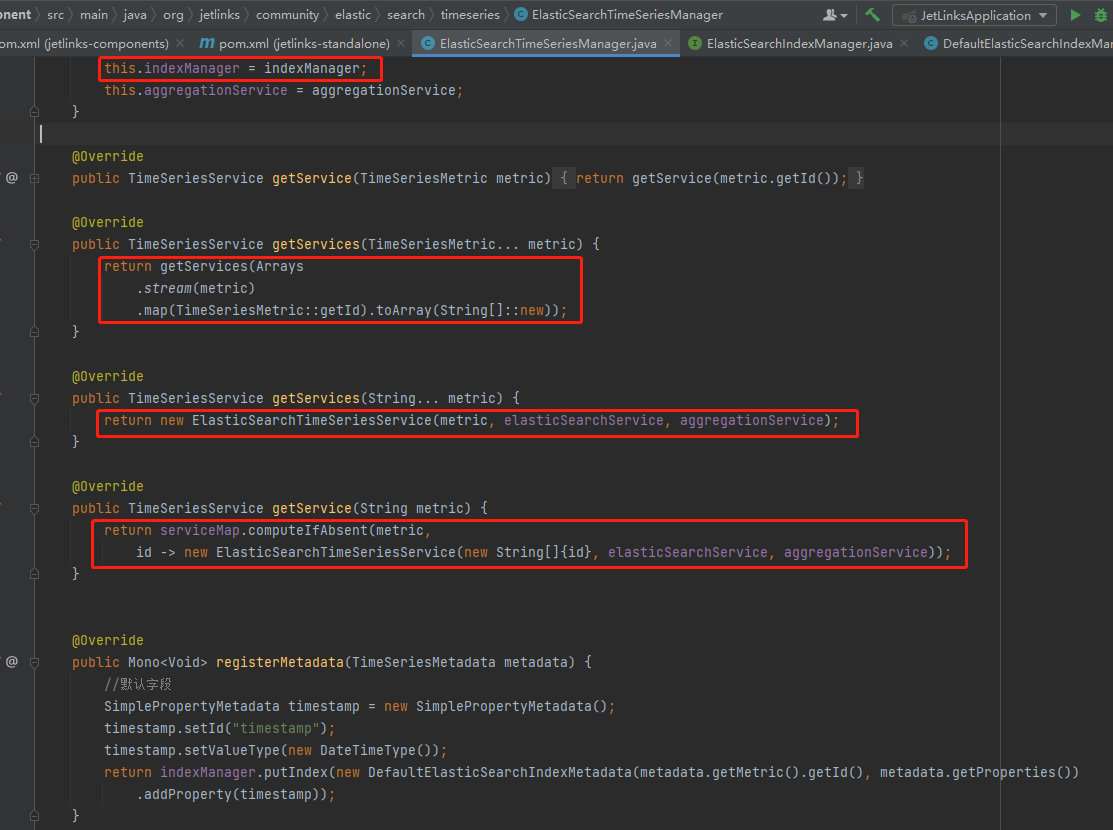Open the JetLinksApplication run configuration dropdown
This screenshot has height=830, width=1113.
click(x=1043, y=15)
